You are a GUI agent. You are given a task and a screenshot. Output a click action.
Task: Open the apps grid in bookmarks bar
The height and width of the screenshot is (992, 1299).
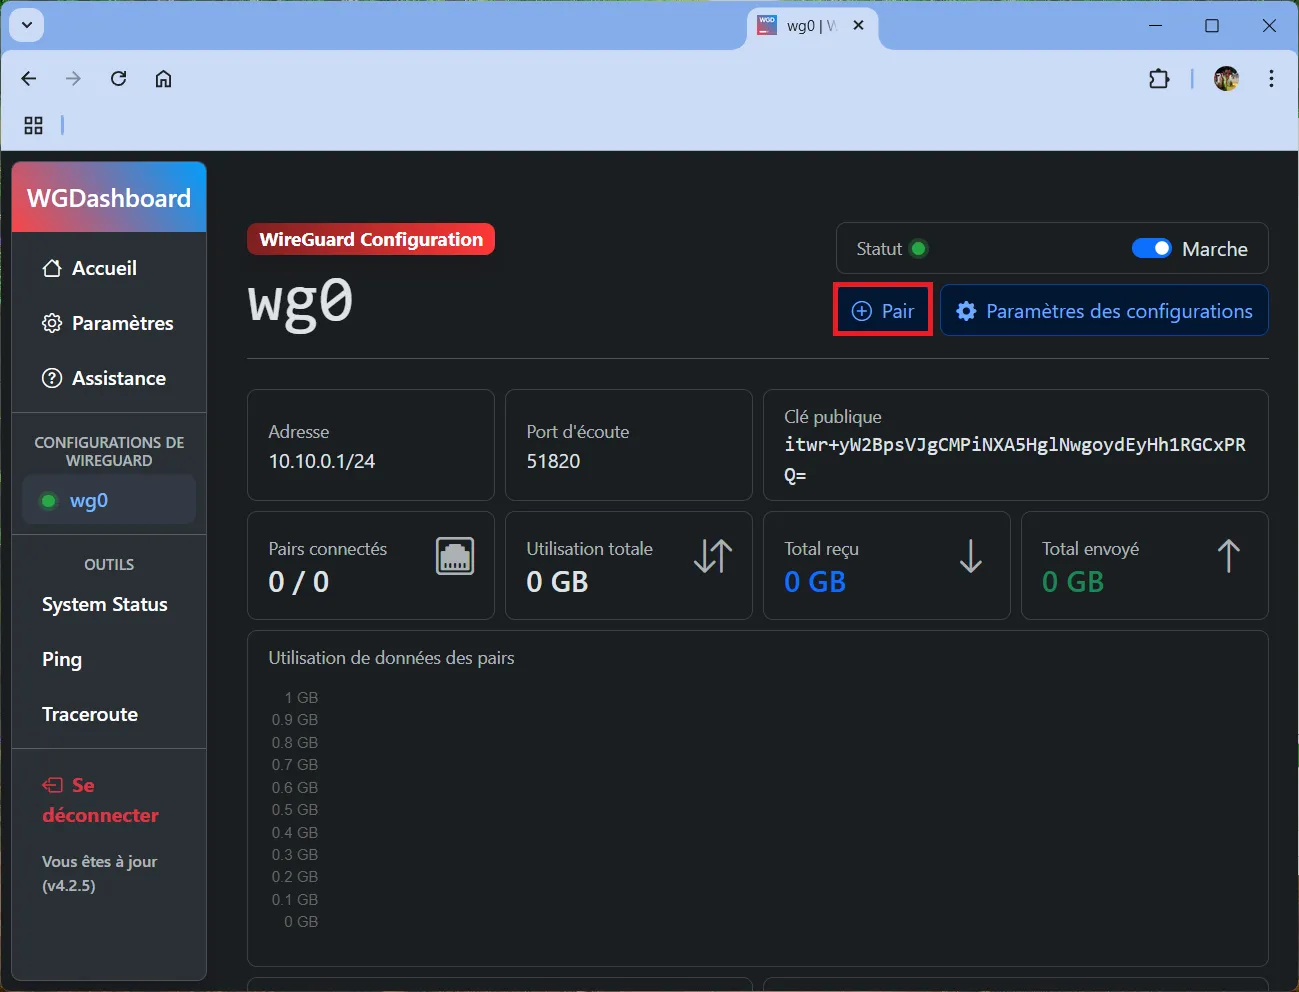33,125
